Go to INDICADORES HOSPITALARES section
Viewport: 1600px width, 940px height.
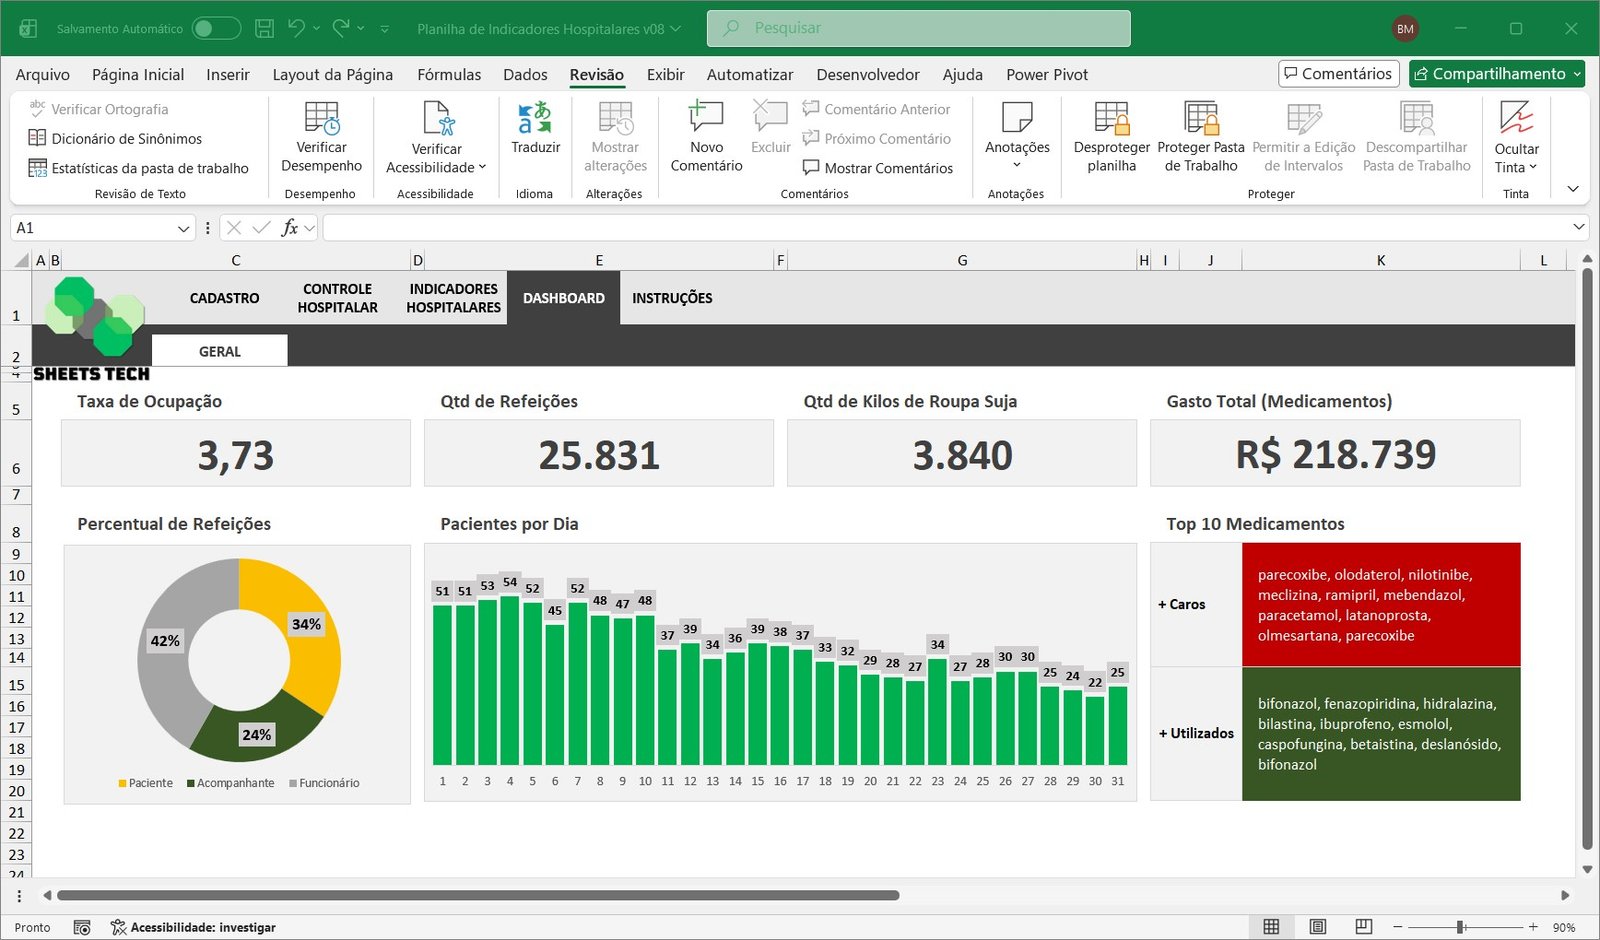click(x=453, y=298)
